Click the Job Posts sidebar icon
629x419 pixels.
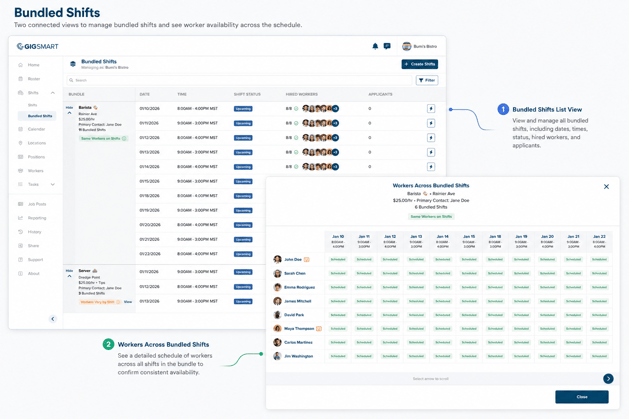pyautogui.click(x=20, y=204)
